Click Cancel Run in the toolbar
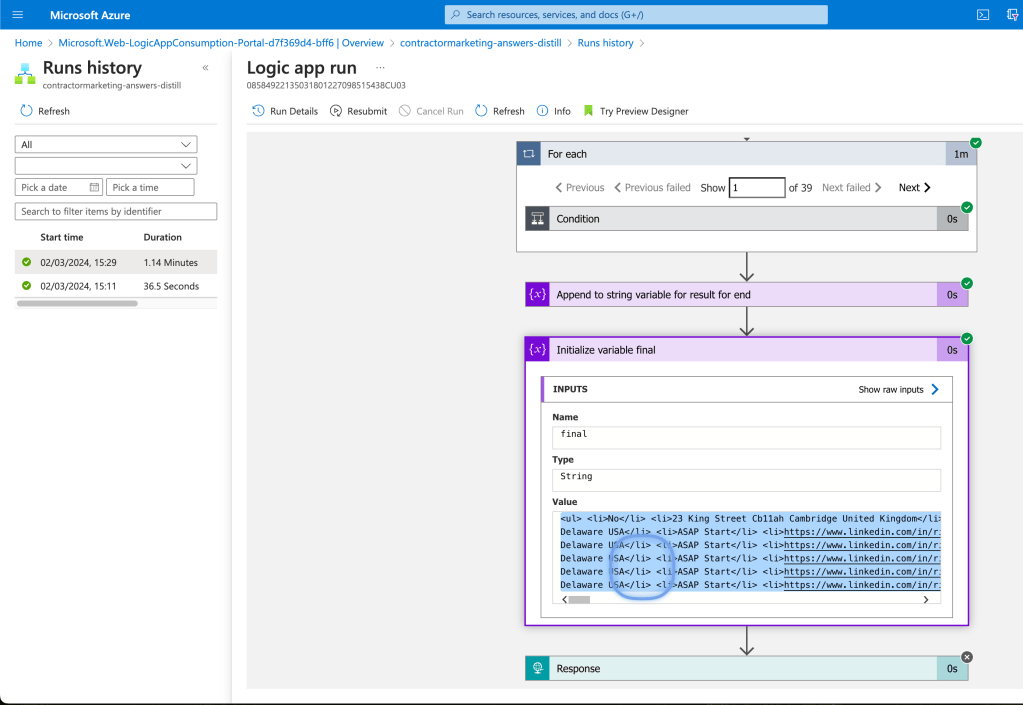The image size is (1023, 705). pyautogui.click(x=431, y=111)
